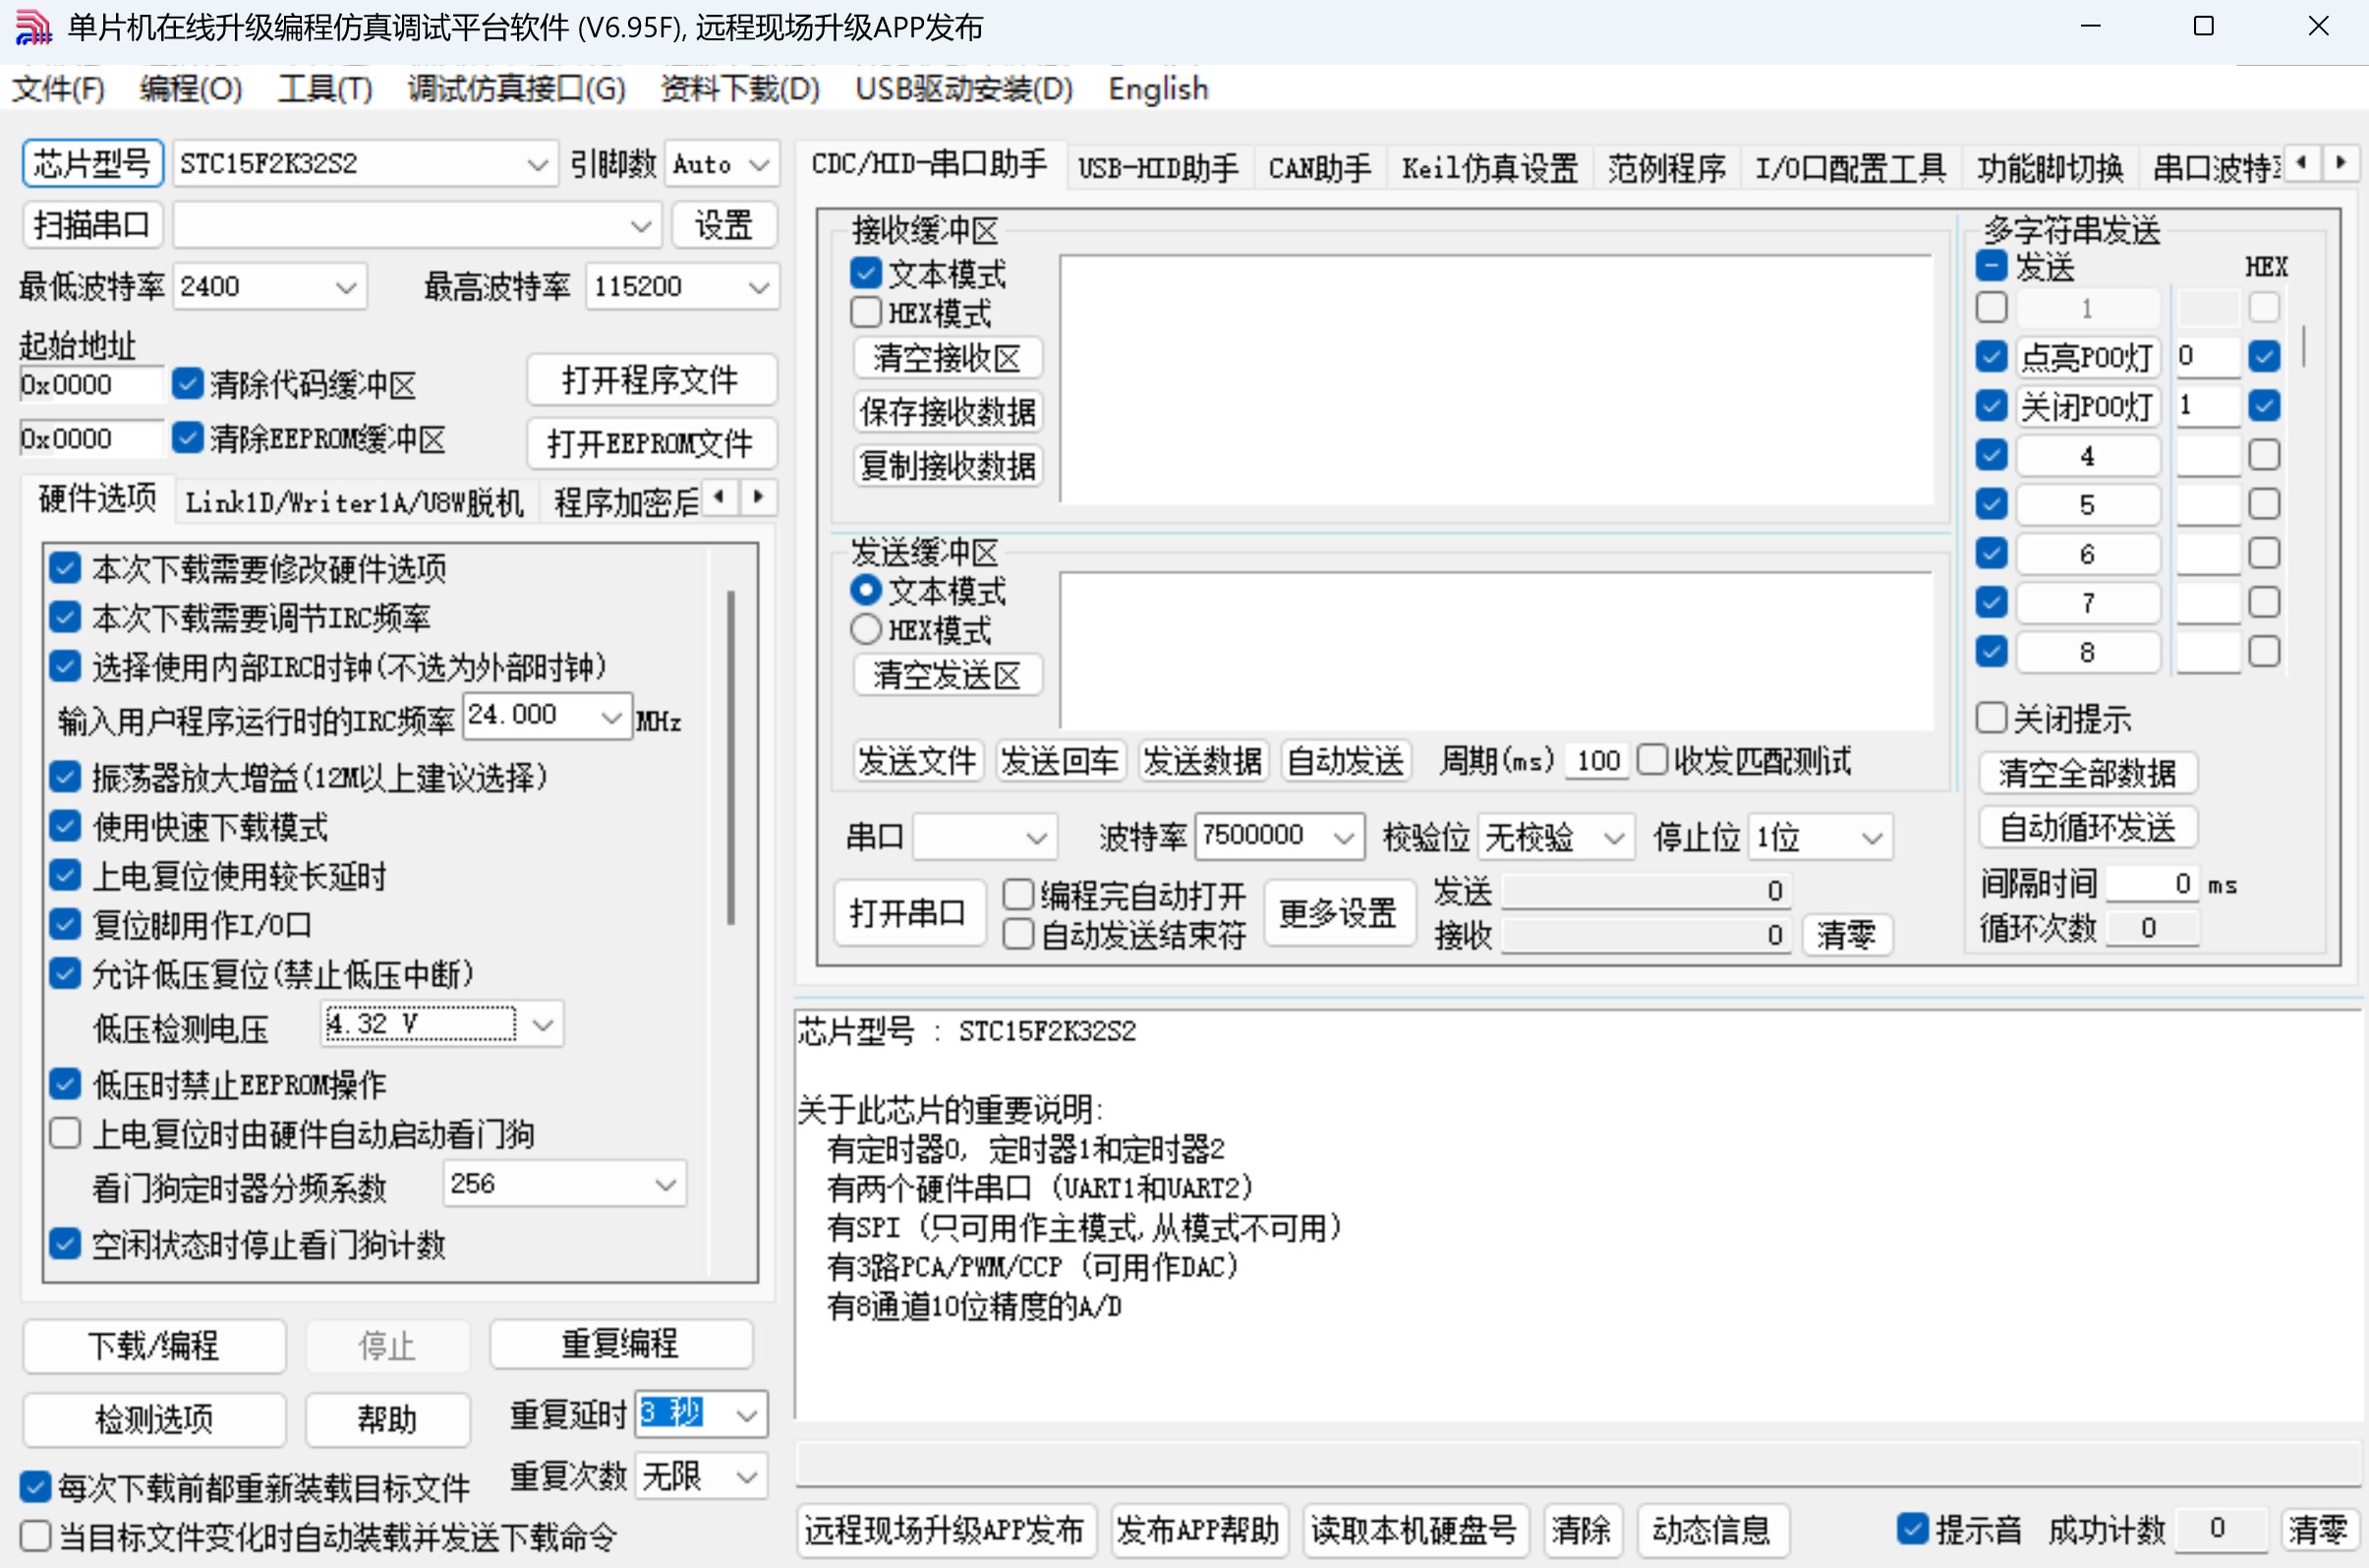The height and width of the screenshot is (1568, 2369).
Task: Click 扫描串口 button
Action: [92, 225]
